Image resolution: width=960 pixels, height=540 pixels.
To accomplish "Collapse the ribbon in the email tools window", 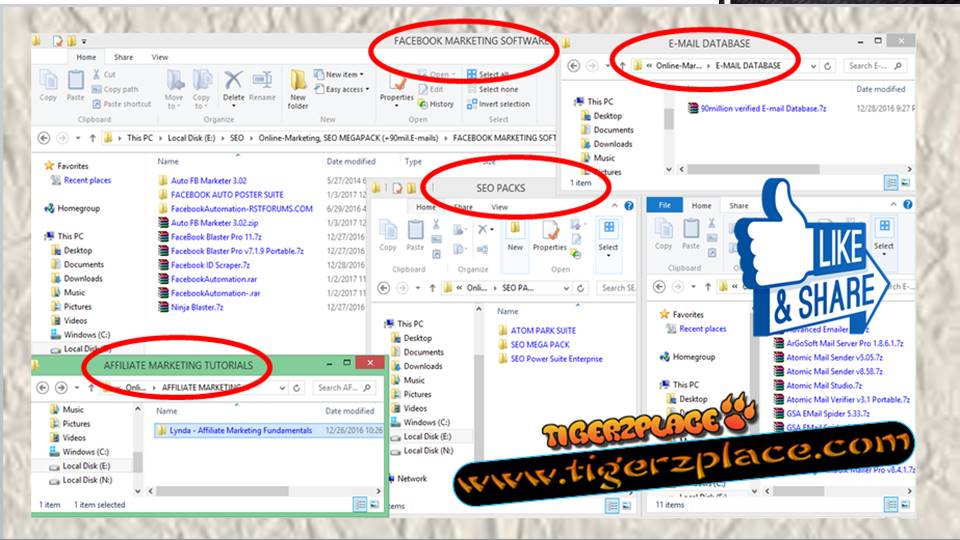I will tap(893, 204).
